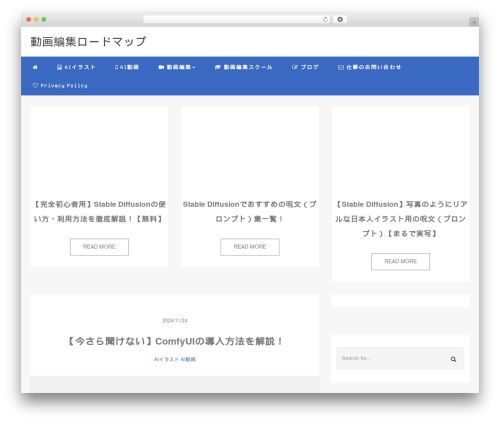Screen dimensions: 500x423
Task: Reload the page using the refresh icon
Action: (x=325, y=20)
